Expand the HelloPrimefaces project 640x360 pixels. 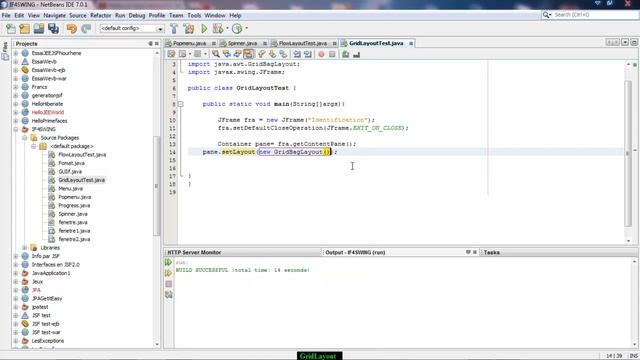pos(16,121)
